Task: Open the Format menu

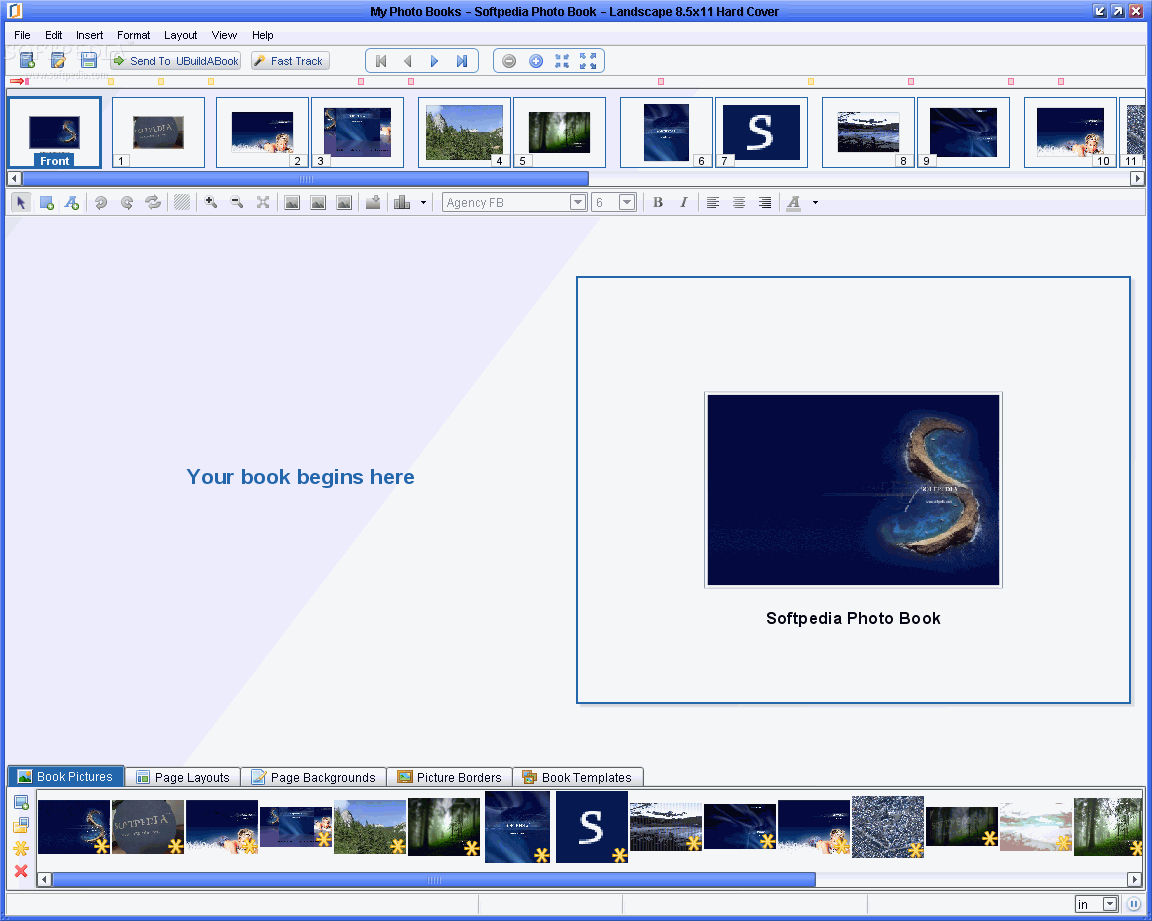Action: click(134, 35)
